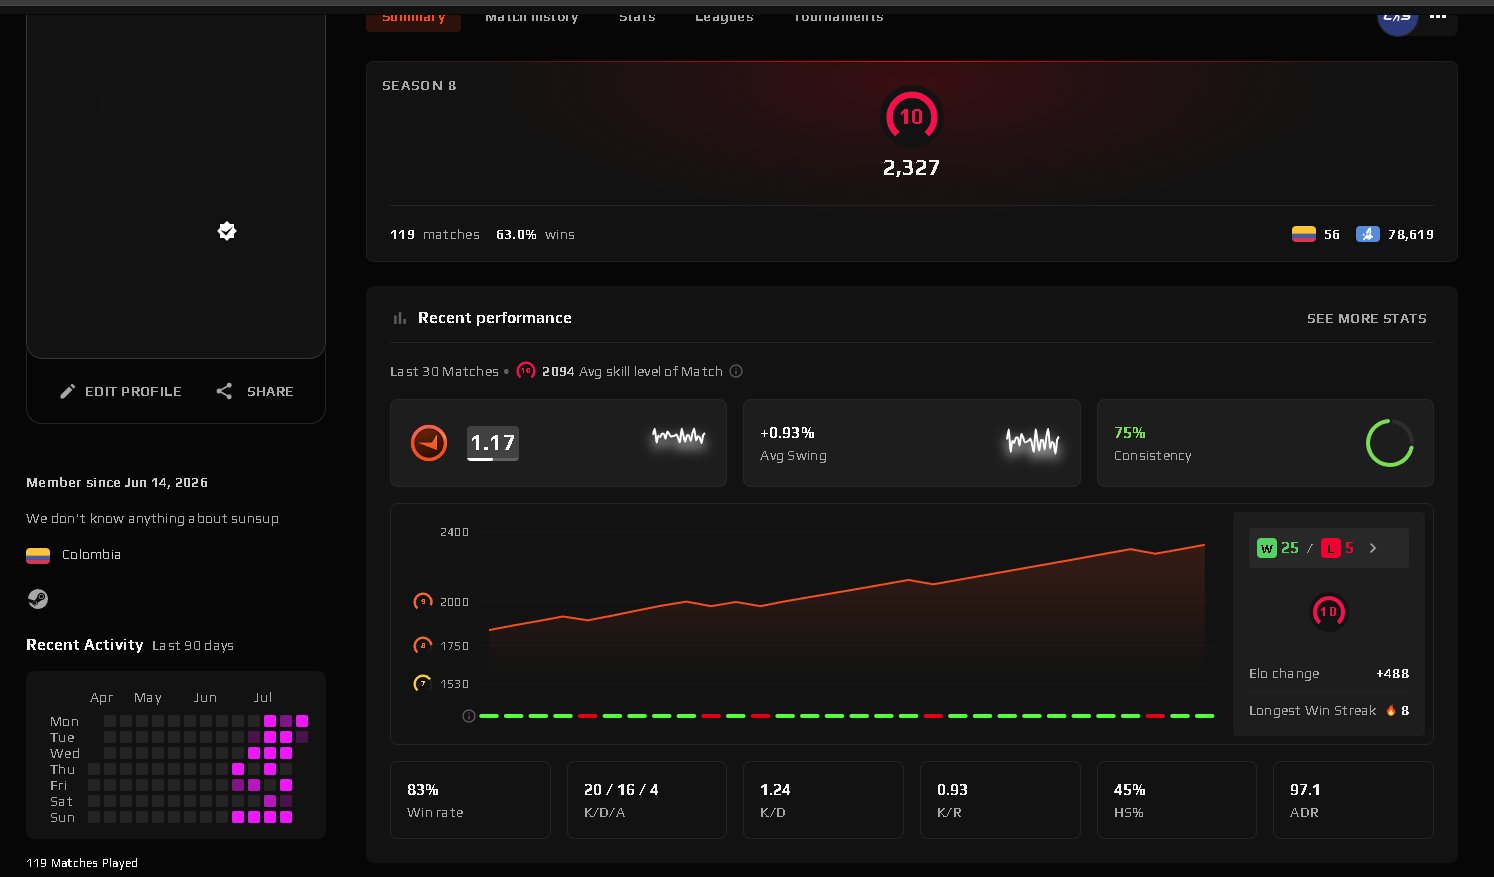This screenshot has height=877, width=1494.
Task: Click the level 7 icon at 1530
Action: tap(423, 684)
